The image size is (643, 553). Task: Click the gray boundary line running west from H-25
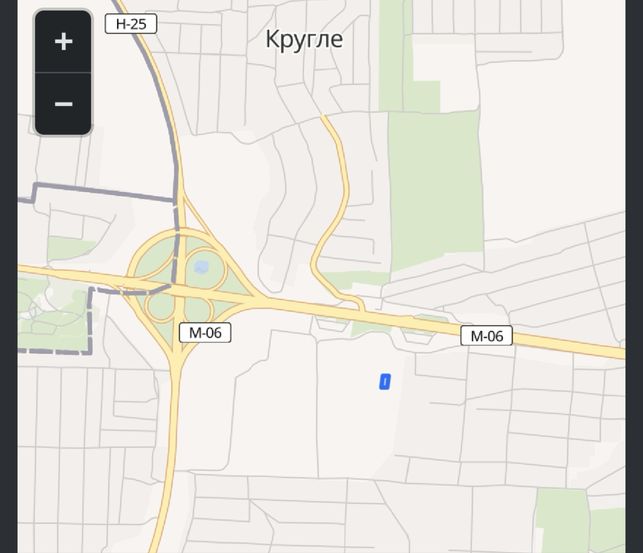click(103, 192)
